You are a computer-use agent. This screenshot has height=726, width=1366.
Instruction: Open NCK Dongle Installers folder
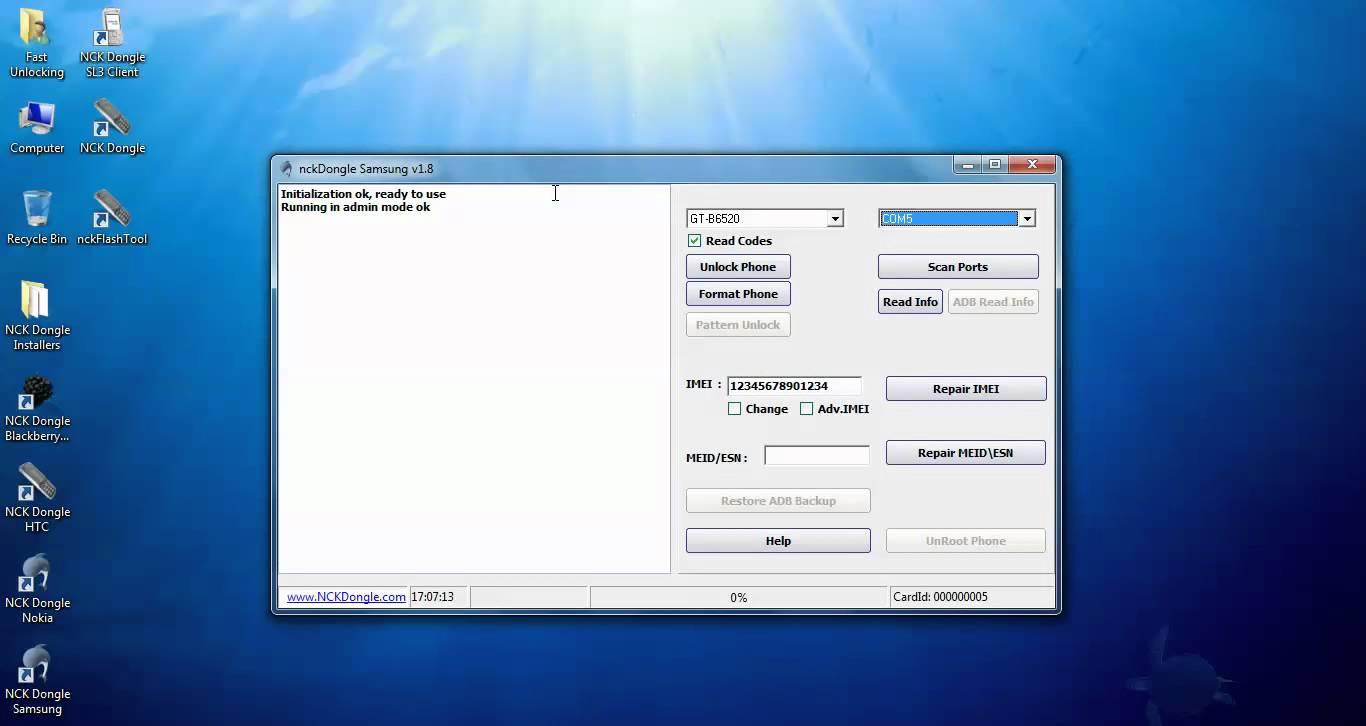coord(37,315)
